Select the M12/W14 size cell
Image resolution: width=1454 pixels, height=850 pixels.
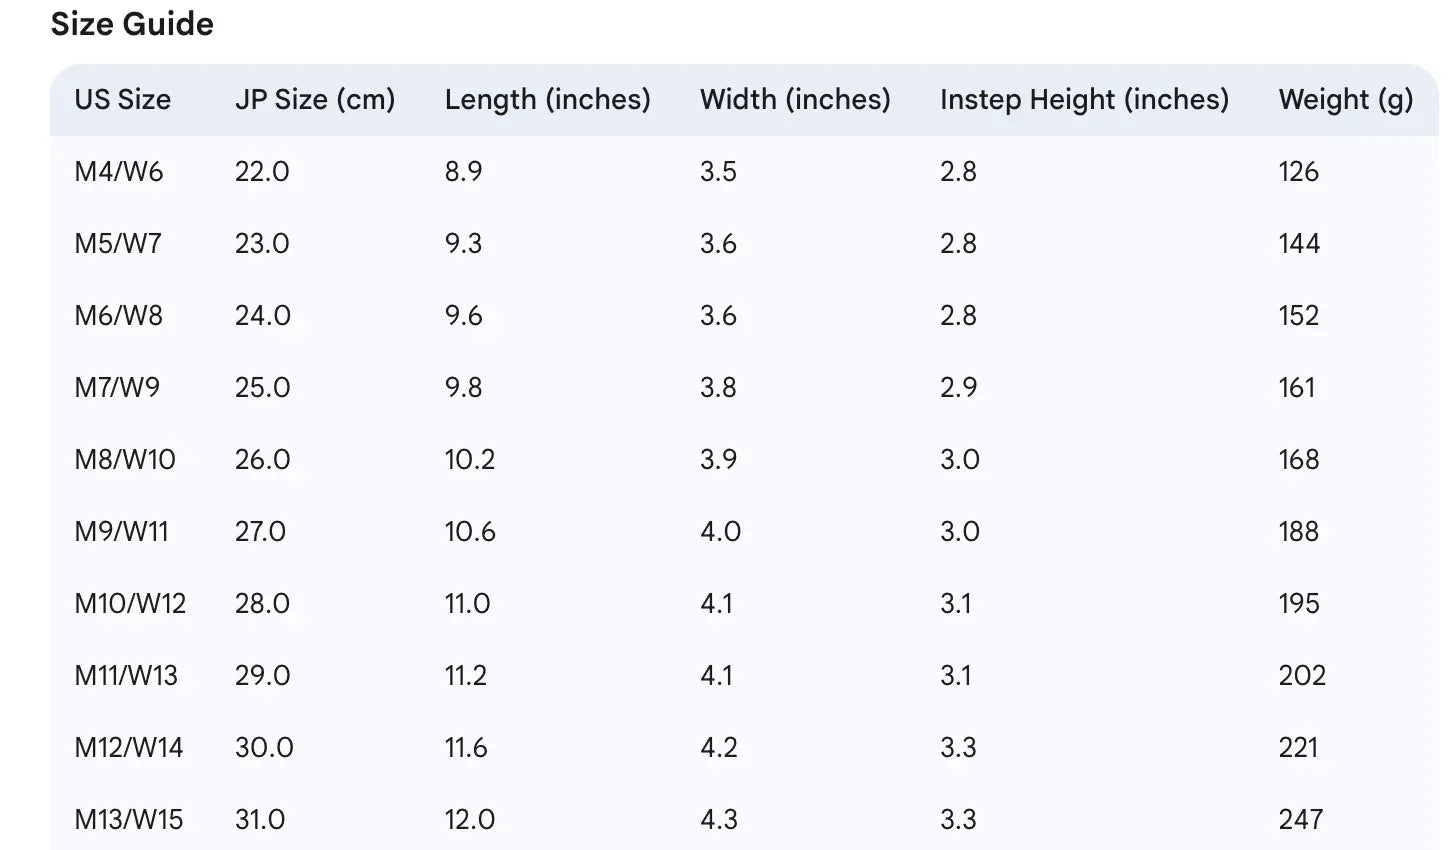point(128,748)
